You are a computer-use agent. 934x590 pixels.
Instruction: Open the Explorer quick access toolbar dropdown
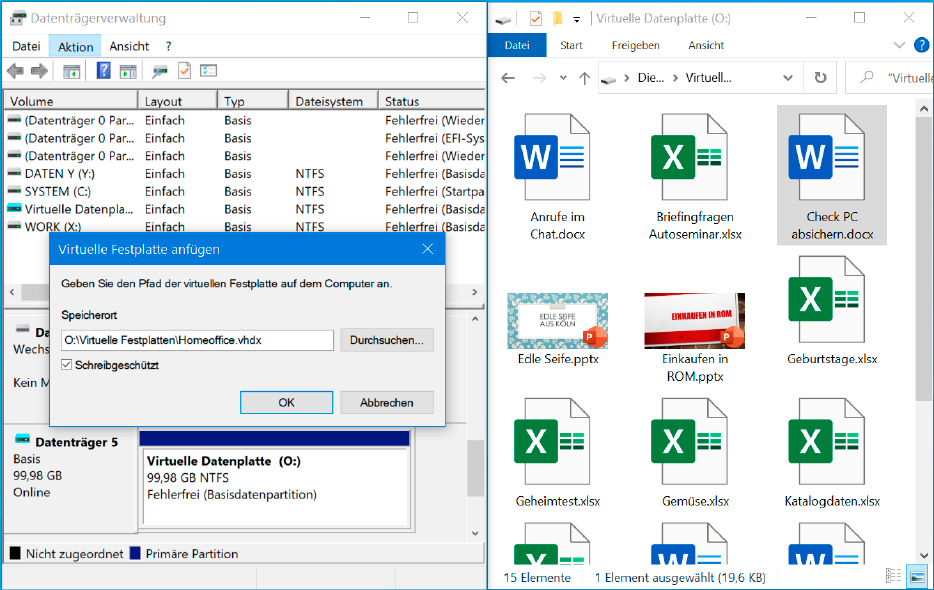[x=577, y=19]
